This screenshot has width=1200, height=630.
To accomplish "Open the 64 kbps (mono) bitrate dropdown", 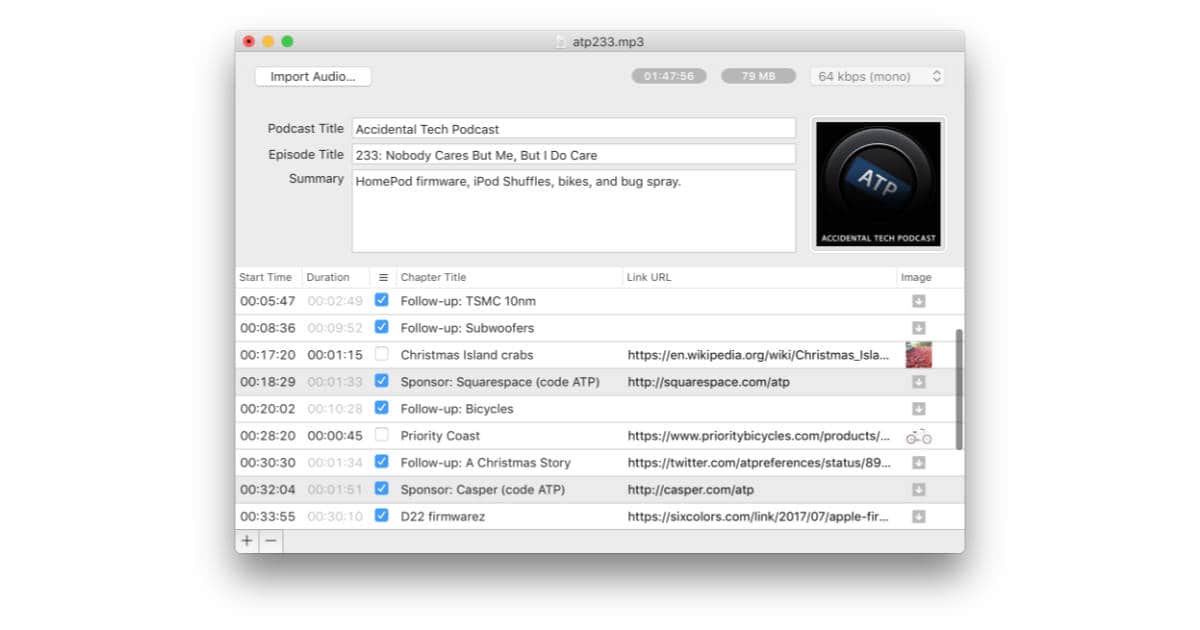I will click(x=877, y=76).
